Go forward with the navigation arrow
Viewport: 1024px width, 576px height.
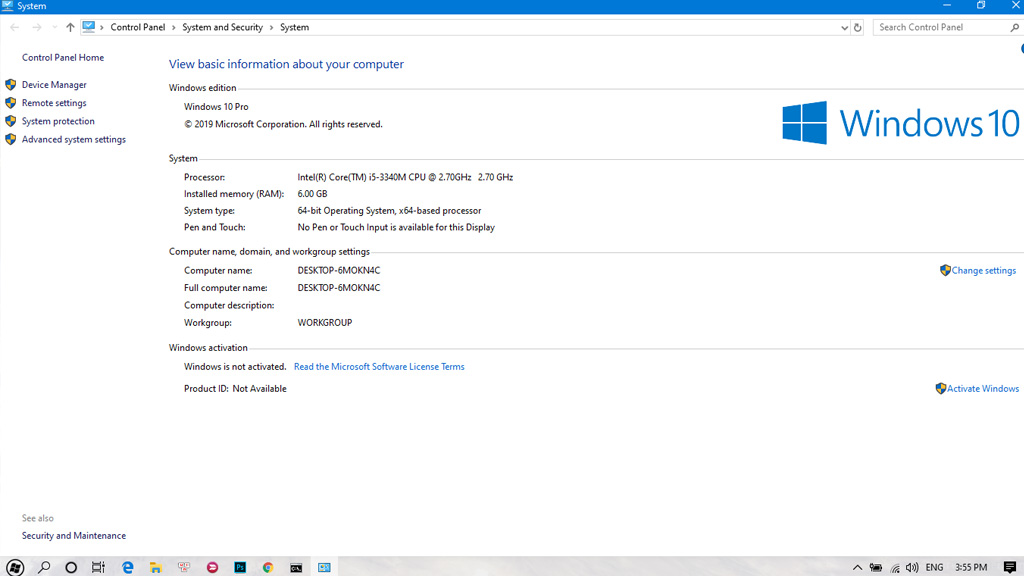[37, 27]
